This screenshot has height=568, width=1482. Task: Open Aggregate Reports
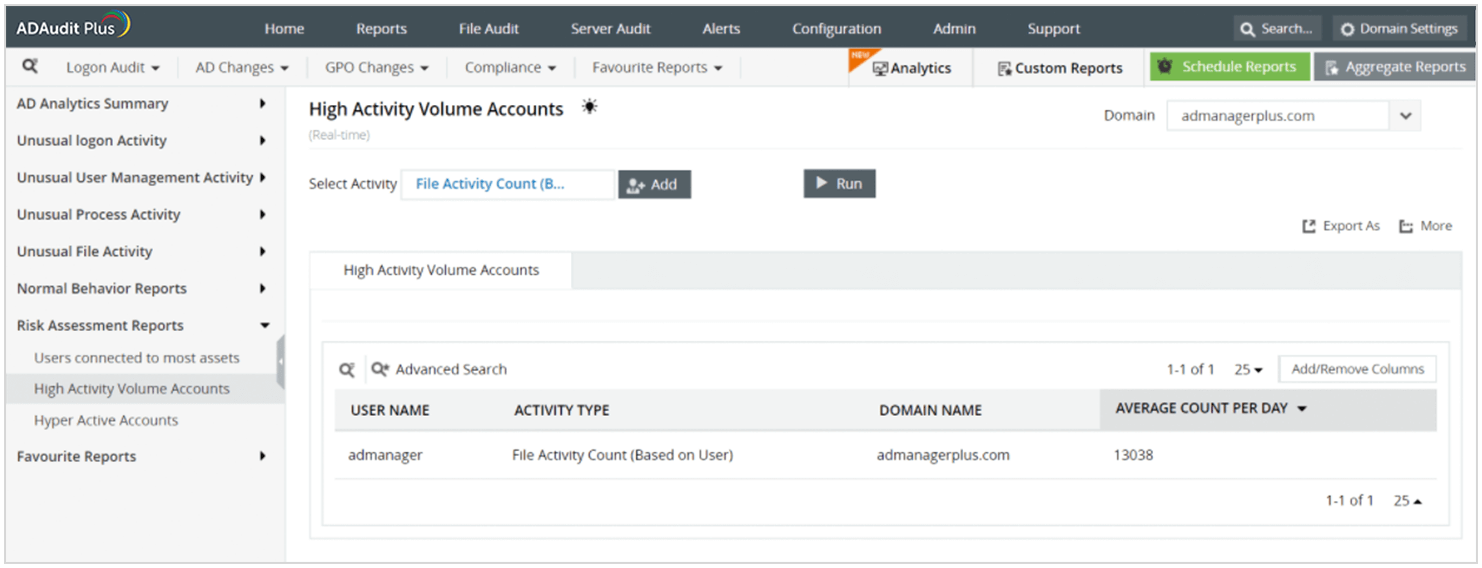tap(1394, 67)
